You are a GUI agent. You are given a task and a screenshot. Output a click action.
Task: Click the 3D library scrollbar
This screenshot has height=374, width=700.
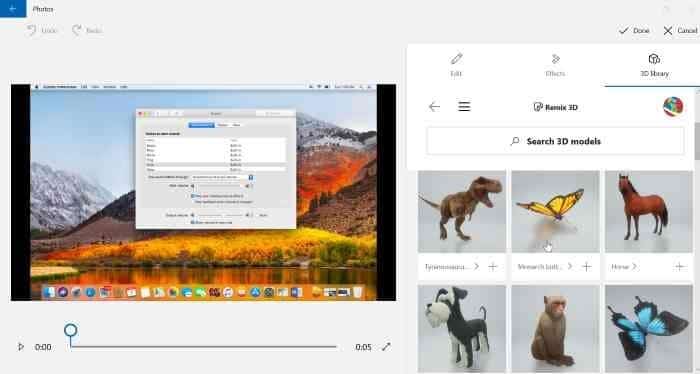[x=697, y=134]
